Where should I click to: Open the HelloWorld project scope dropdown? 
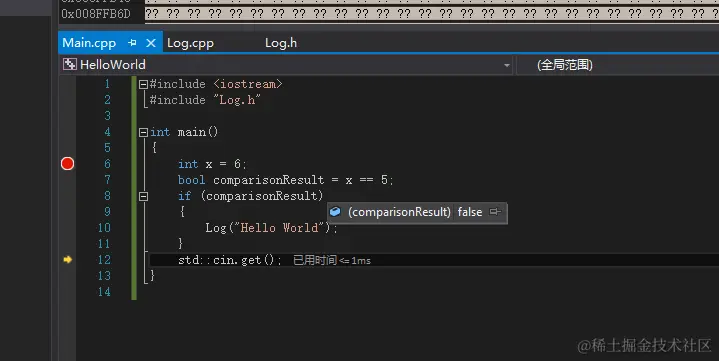click(x=506, y=65)
